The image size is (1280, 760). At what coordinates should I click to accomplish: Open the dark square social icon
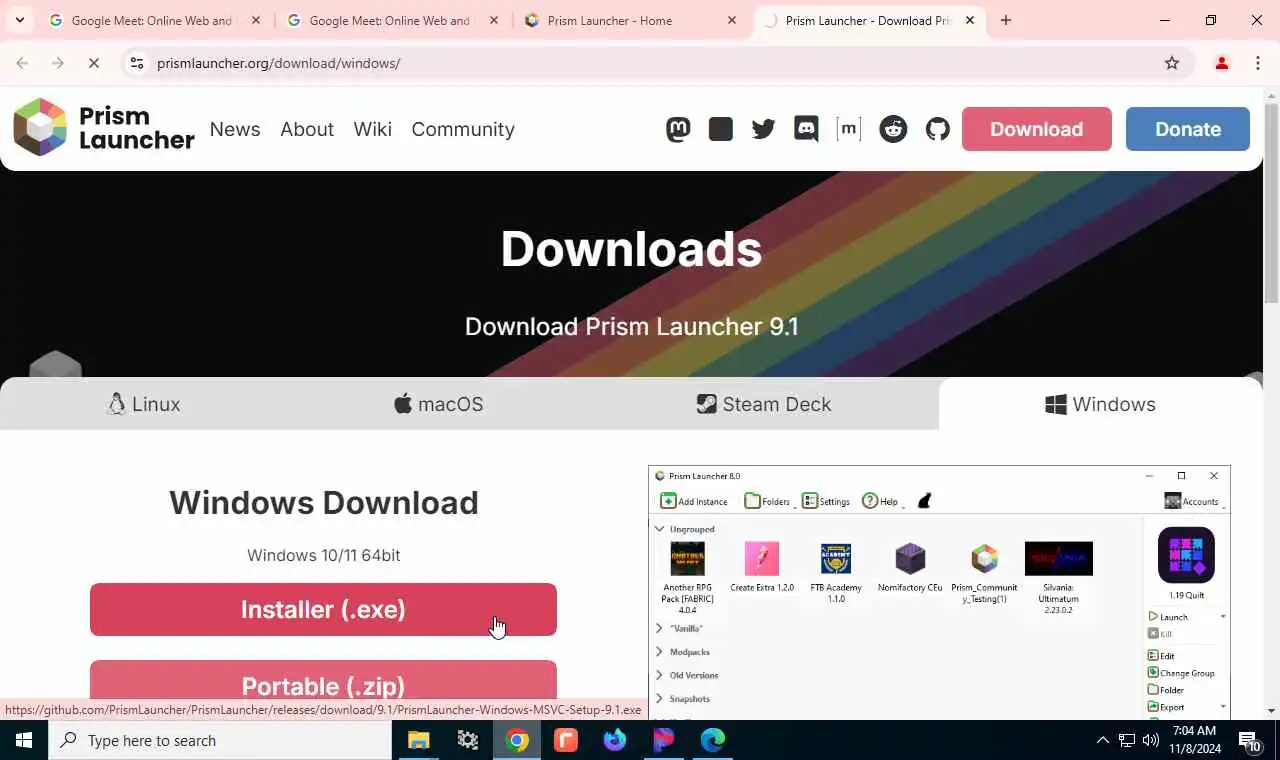click(x=721, y=129)
